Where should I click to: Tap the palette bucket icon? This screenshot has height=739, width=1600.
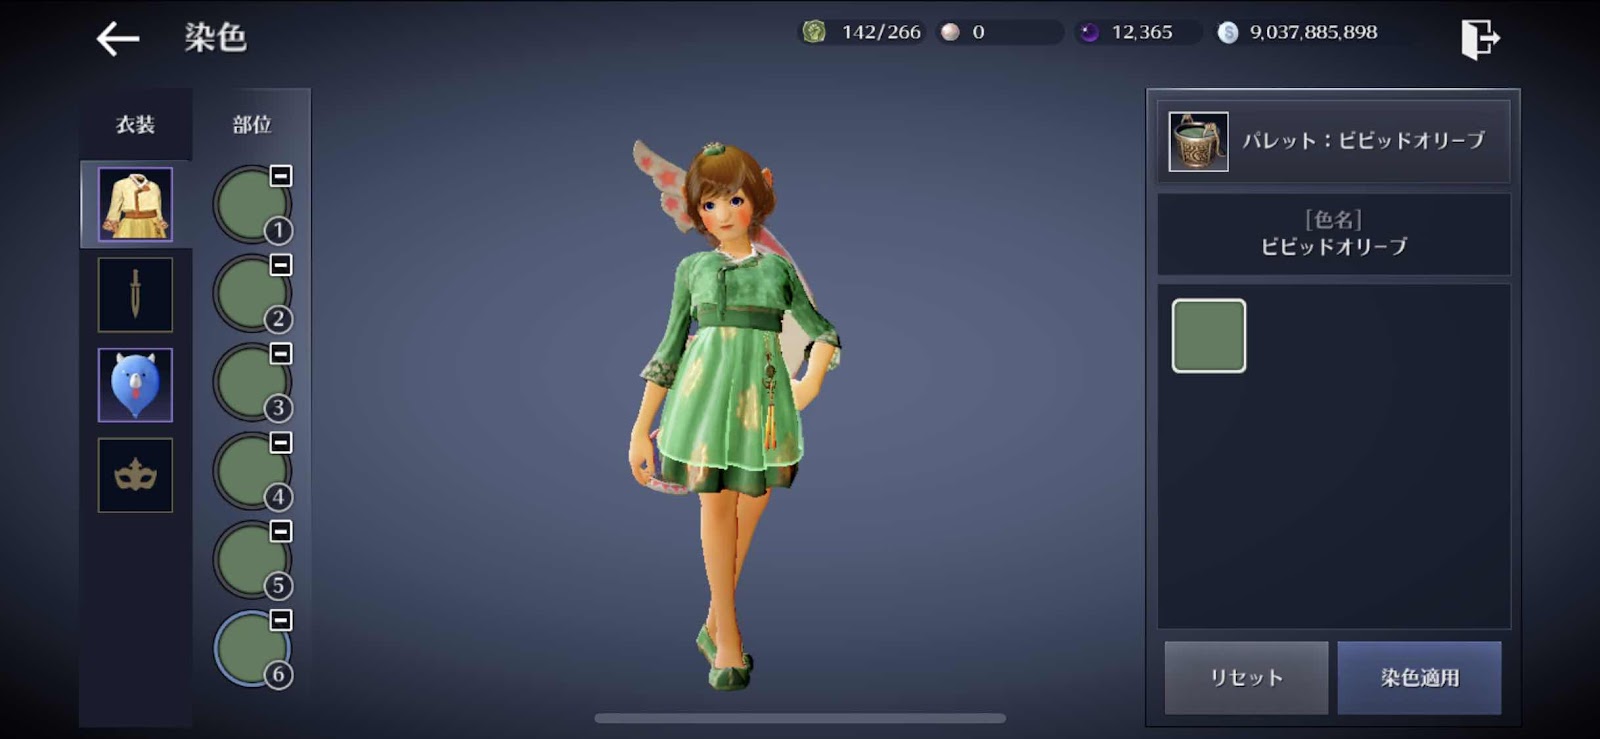(x=1198, y=141)
